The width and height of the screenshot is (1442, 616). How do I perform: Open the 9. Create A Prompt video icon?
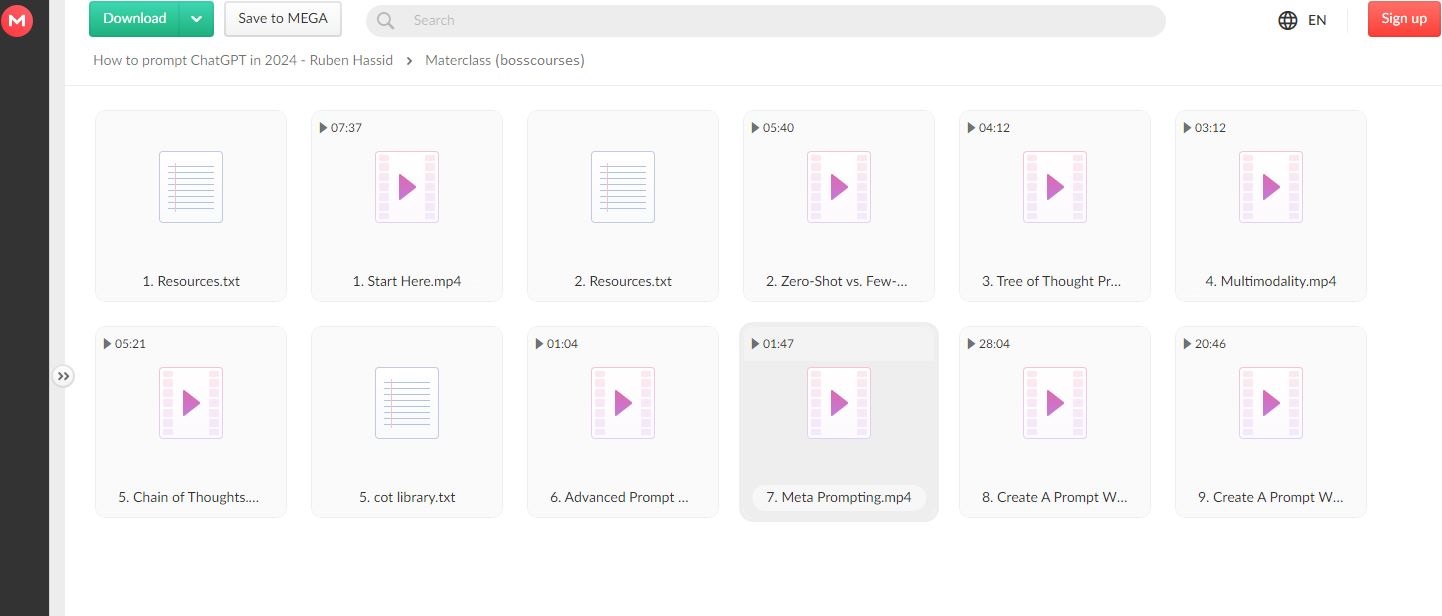tap(1271, 403)
